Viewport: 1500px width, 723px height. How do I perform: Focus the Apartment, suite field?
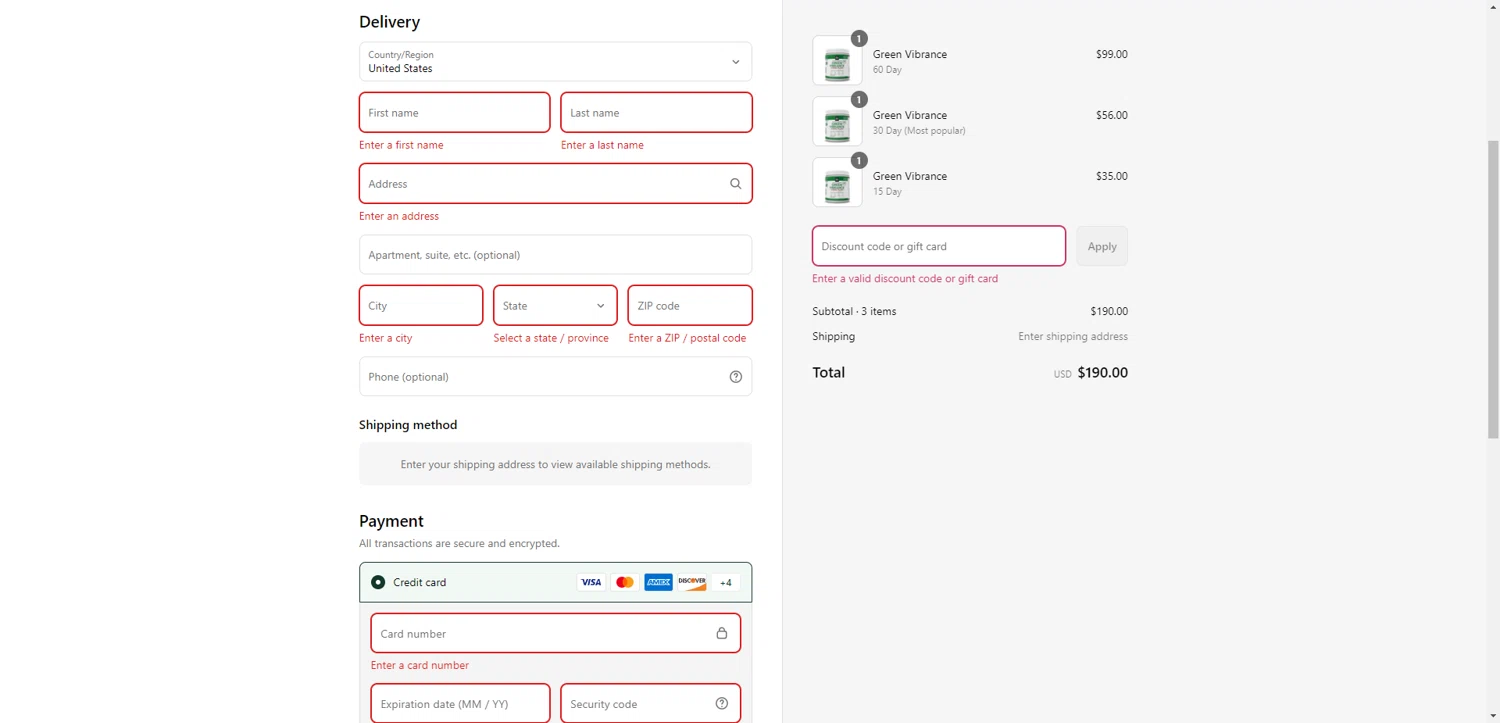tap(556, 255)
